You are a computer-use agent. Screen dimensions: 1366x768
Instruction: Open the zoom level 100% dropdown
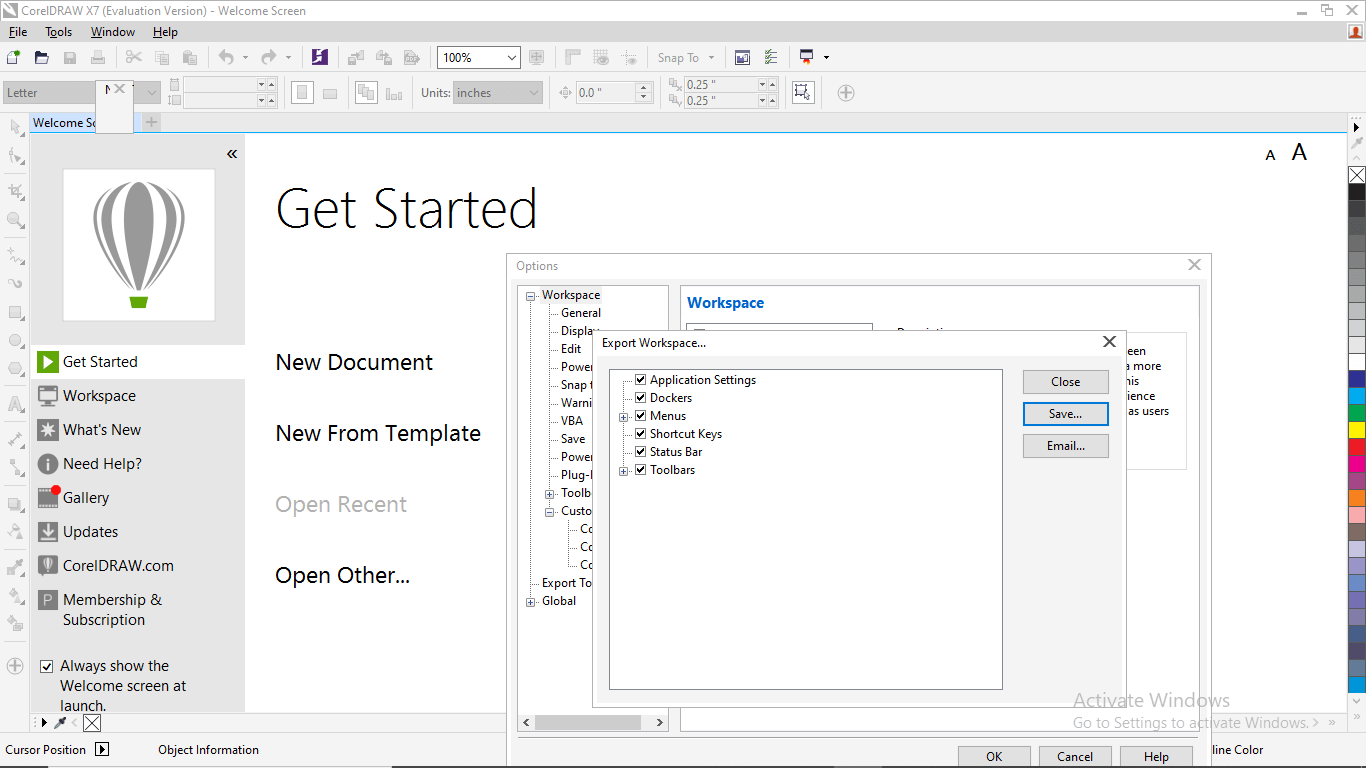coord(512,58)
